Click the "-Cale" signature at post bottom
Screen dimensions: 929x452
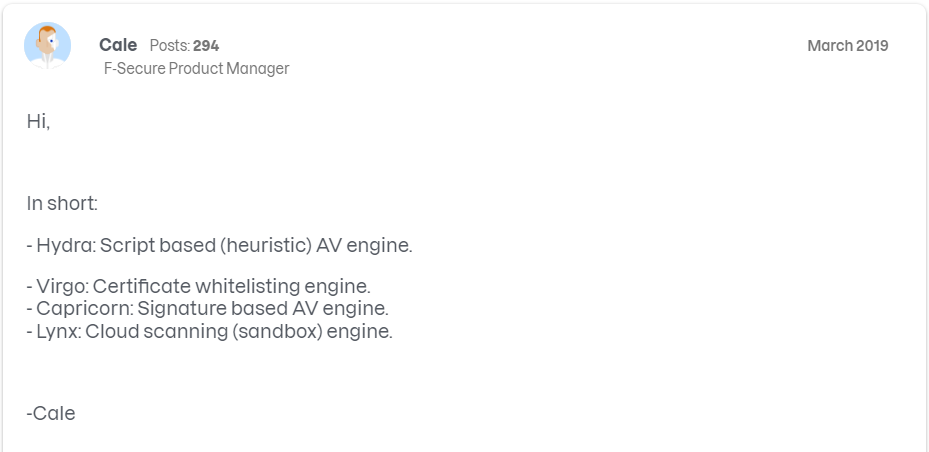point(51,413)
